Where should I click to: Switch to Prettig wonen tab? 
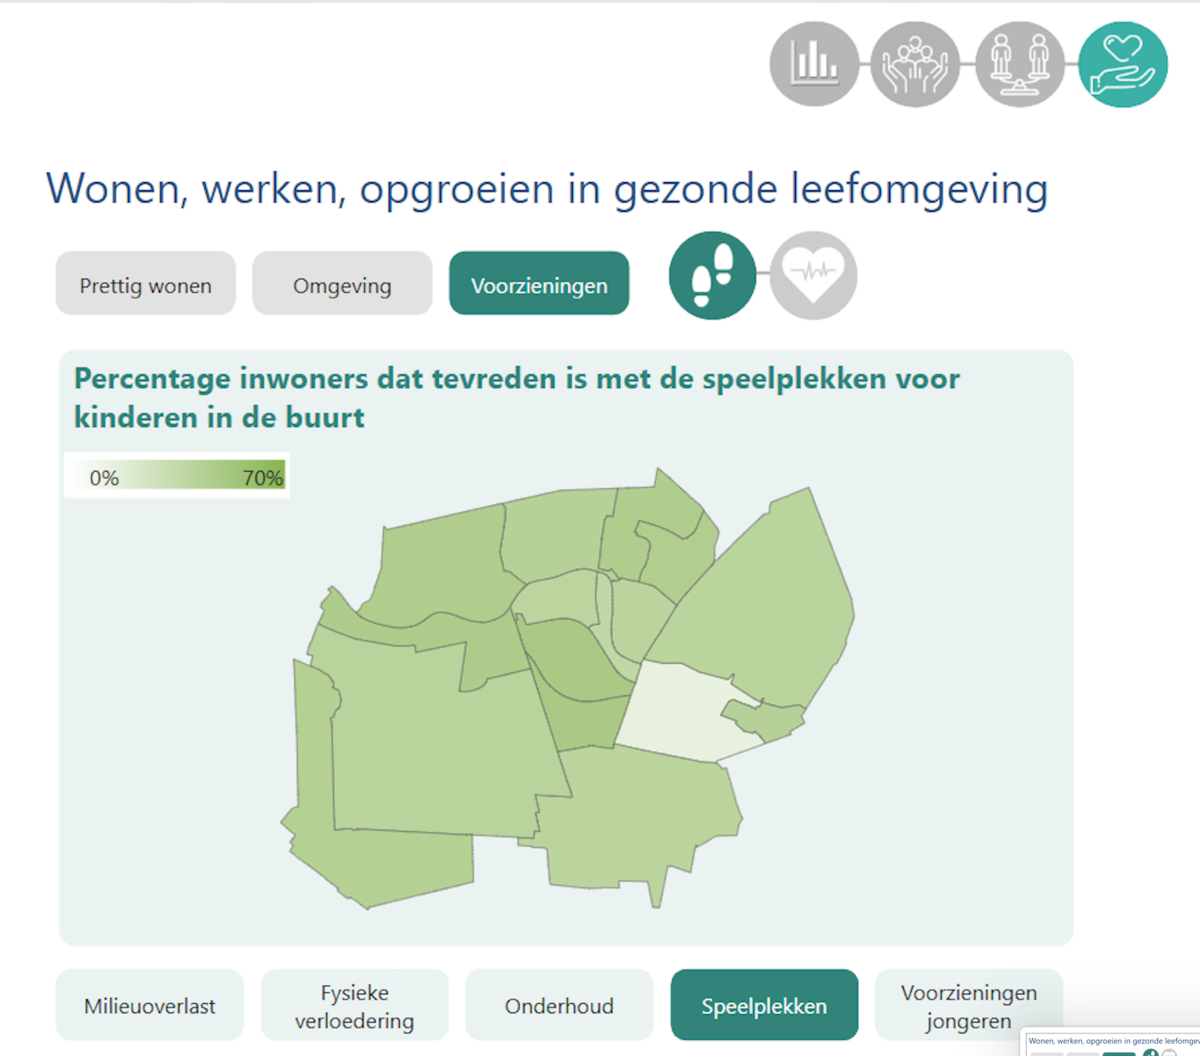tap(146, 285)
